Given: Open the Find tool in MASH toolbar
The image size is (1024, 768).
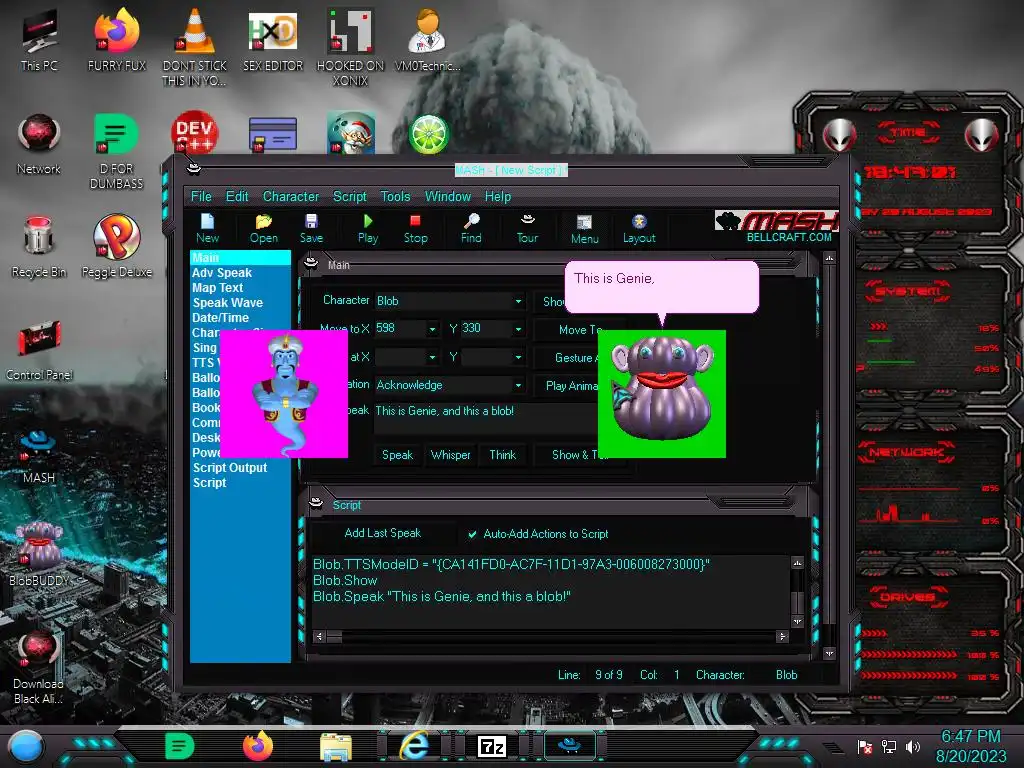Looking at the screenshot, I should 471,229.
